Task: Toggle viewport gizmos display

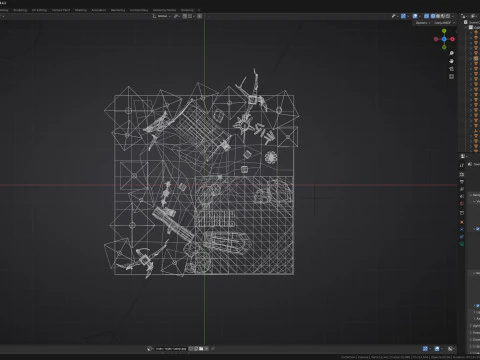Action: pos(403,16)
